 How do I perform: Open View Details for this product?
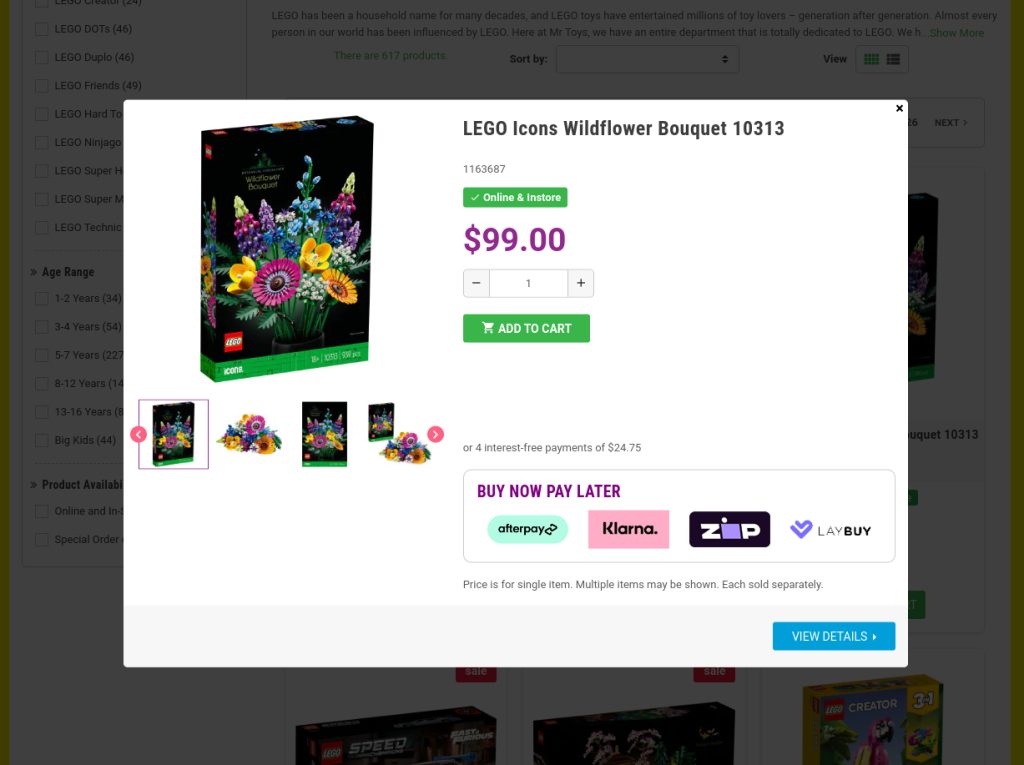coord(834,636)
